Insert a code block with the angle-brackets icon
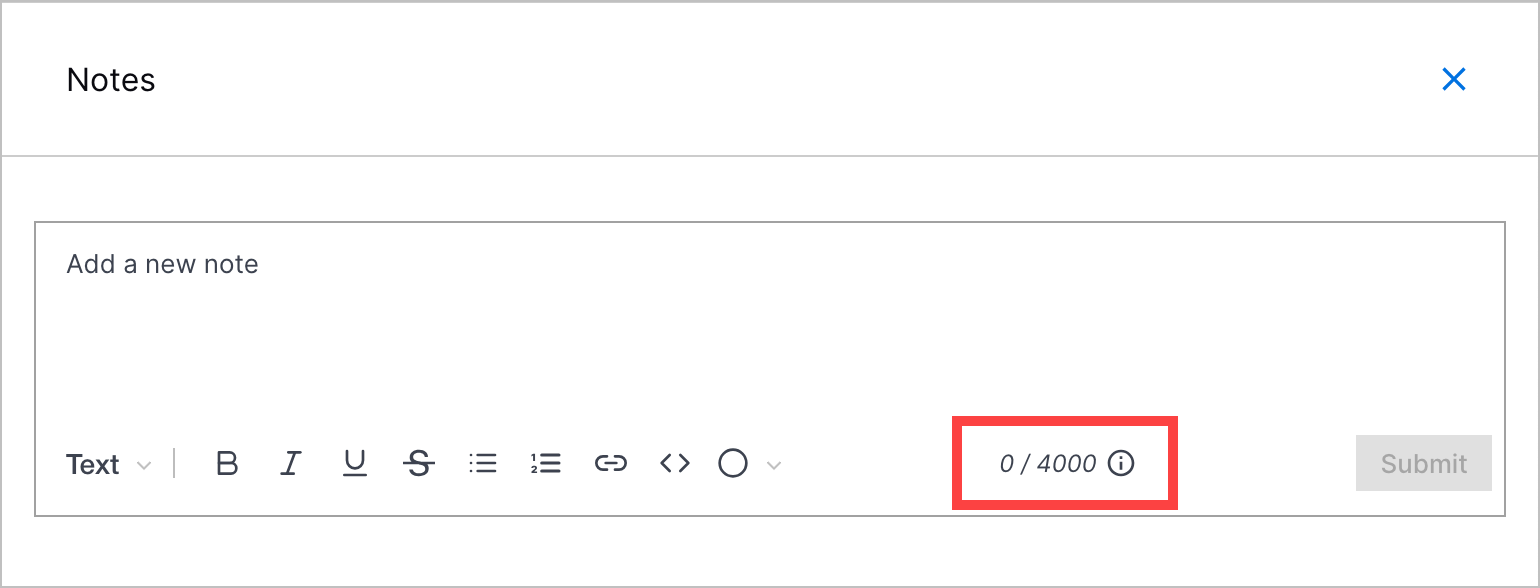 (x=675, y=464)
